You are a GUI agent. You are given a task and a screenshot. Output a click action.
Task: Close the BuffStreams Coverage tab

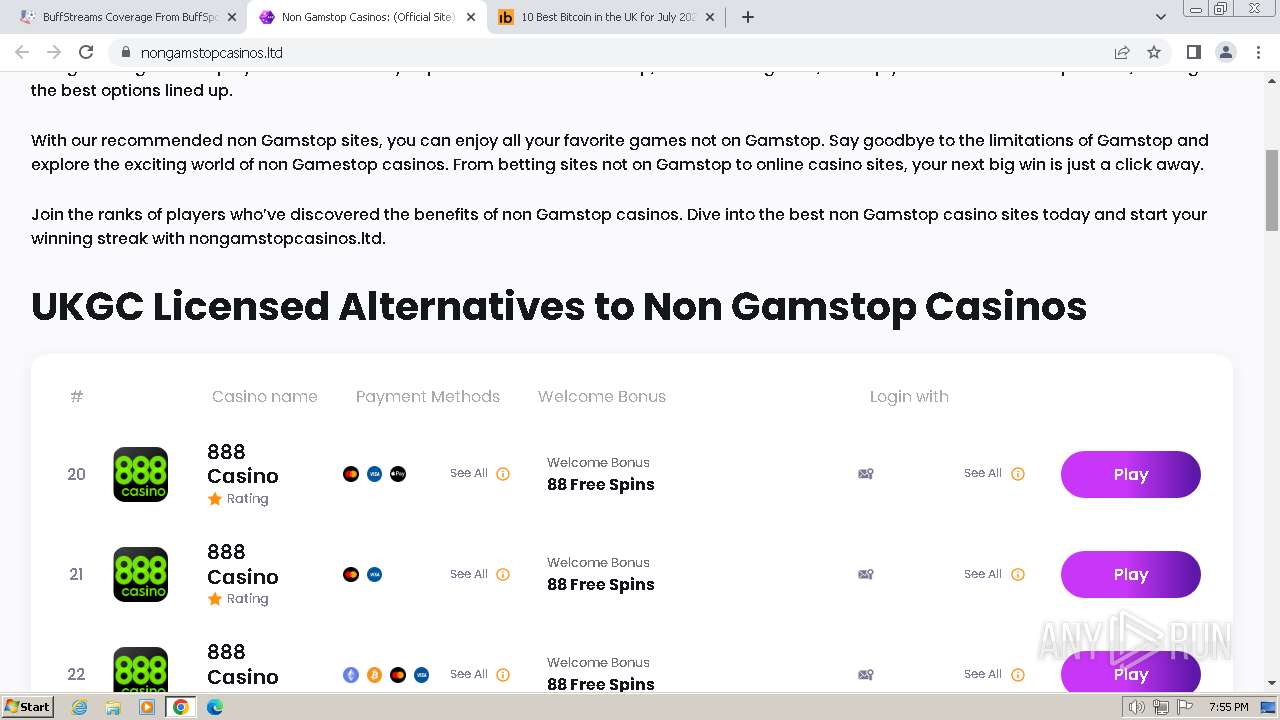(x=232, y=17)
